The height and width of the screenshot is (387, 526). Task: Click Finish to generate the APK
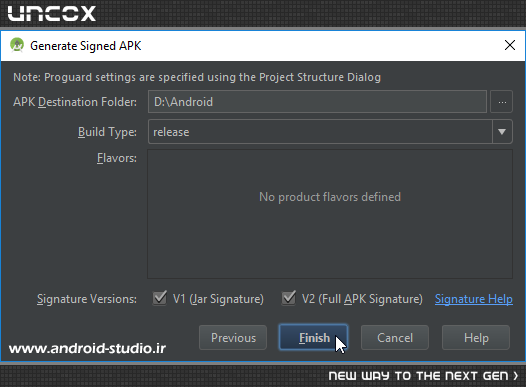pos(313,337)
